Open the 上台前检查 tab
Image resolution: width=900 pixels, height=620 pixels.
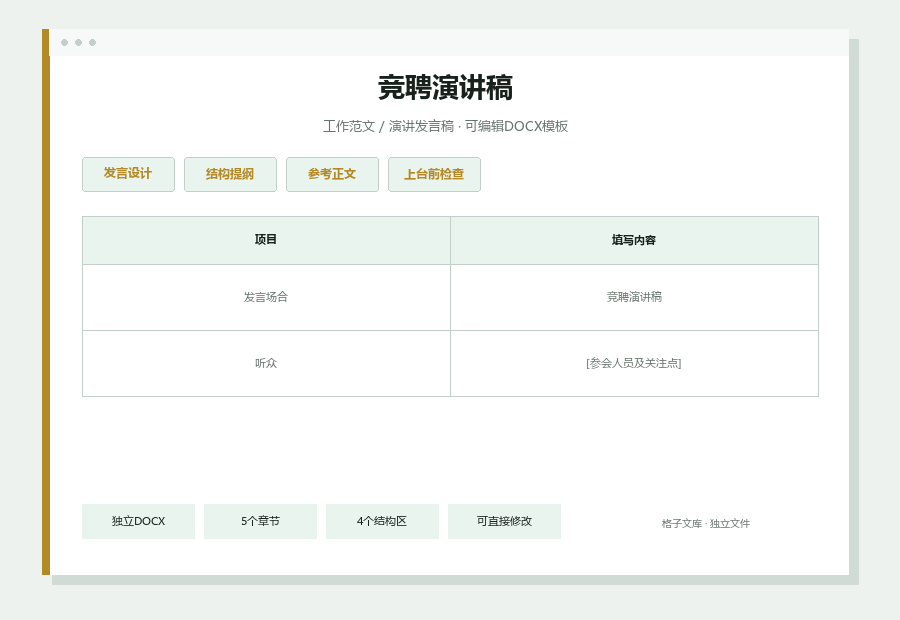pos(435,174)
